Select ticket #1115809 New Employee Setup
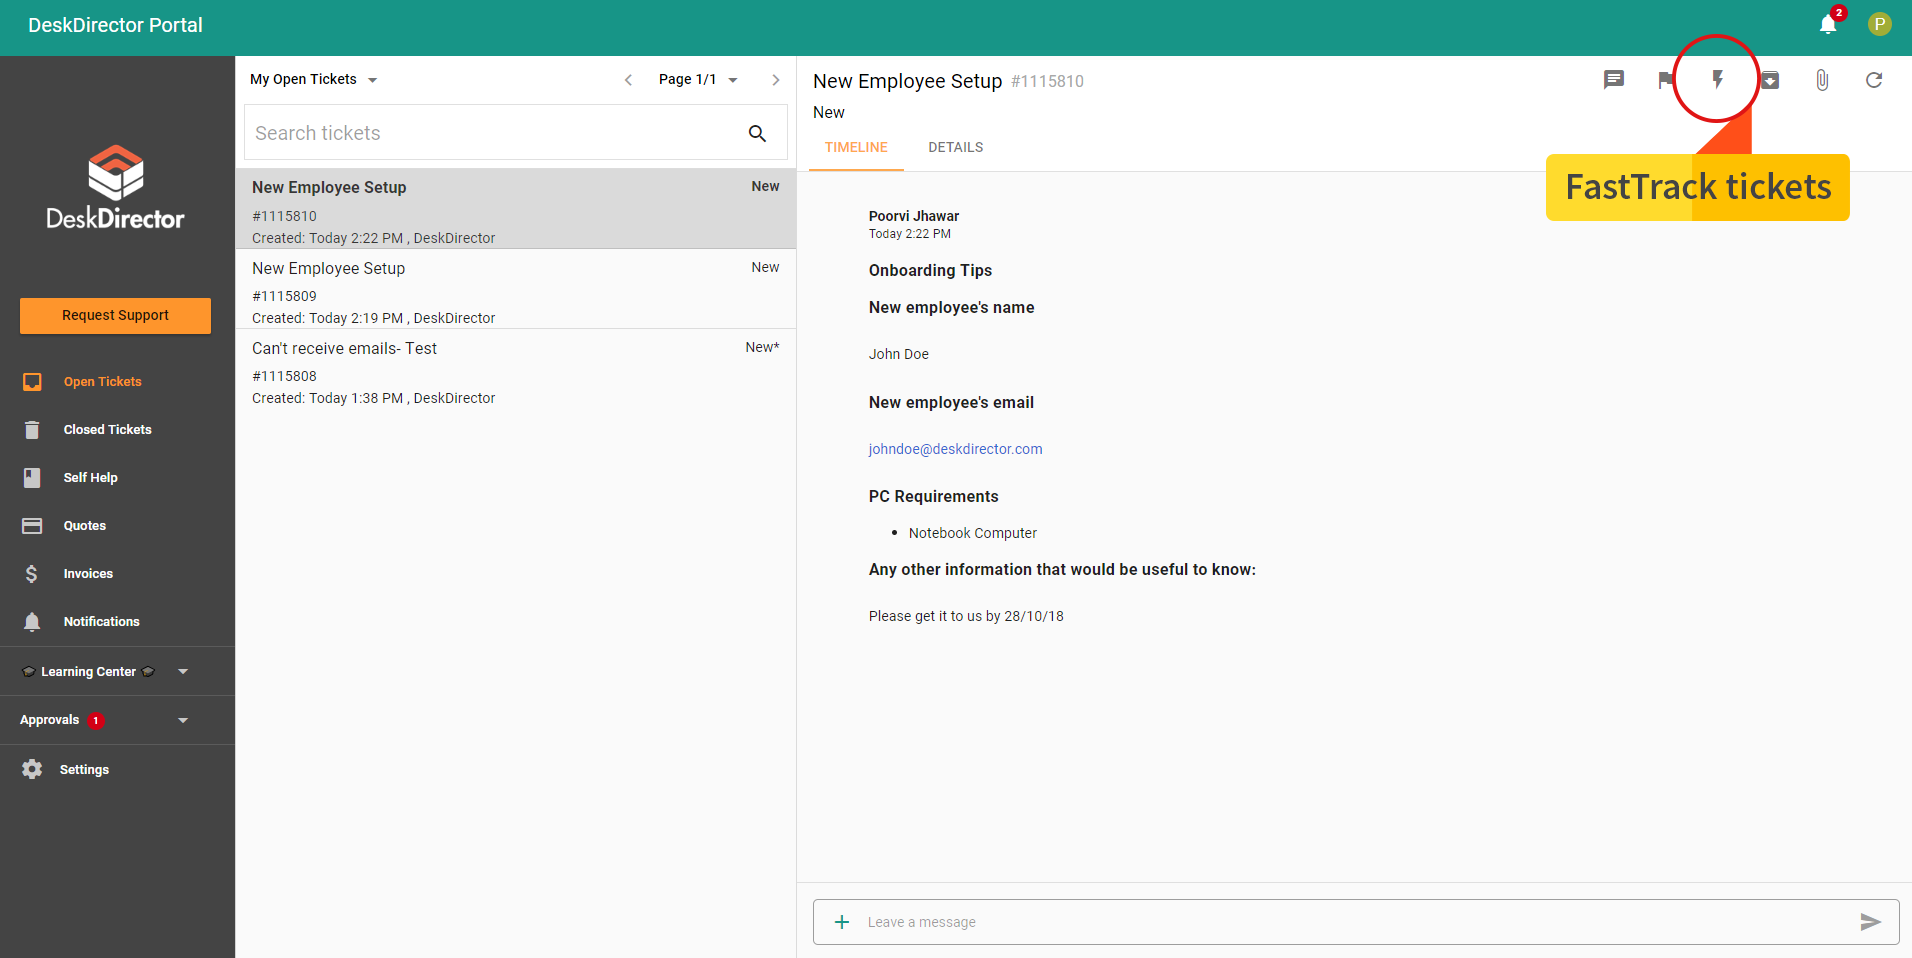This screenshot has width=1912, height=958. pos(516,290)
